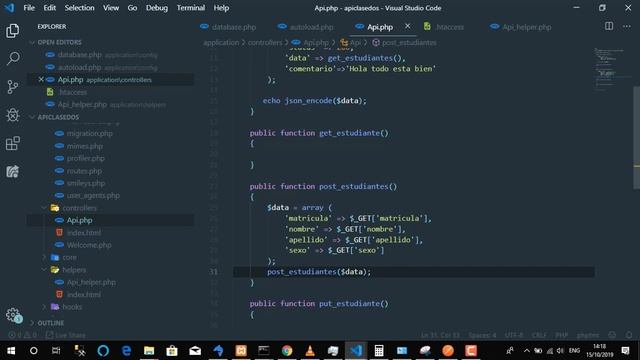Change indentation via Spaces: 4 status item

482,335
